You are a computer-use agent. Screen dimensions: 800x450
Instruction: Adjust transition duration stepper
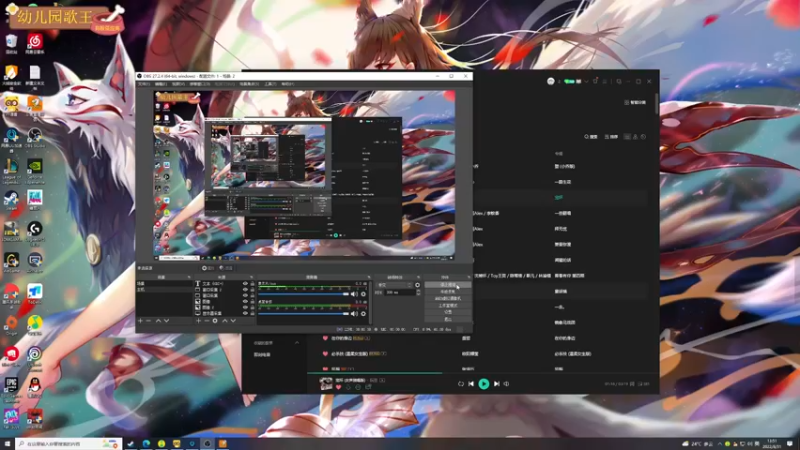point(418,293)
